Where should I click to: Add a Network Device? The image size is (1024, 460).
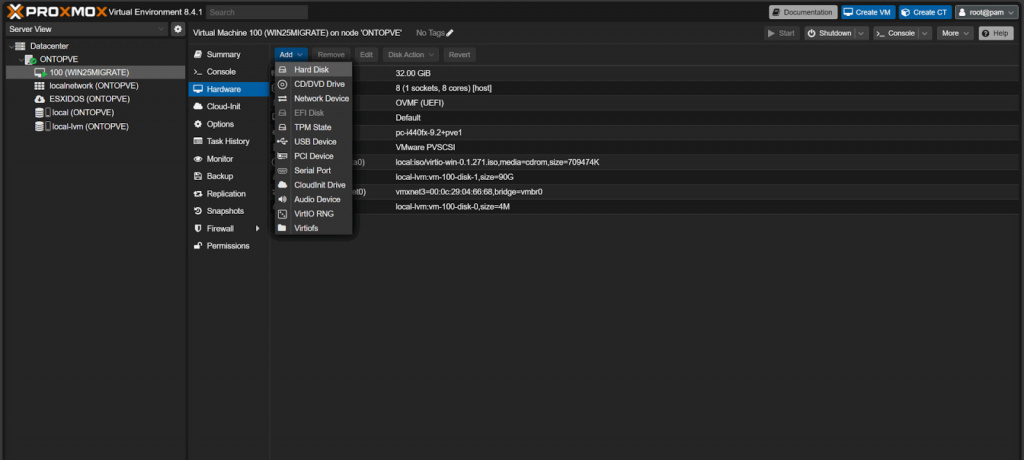(x=313, y=98)
